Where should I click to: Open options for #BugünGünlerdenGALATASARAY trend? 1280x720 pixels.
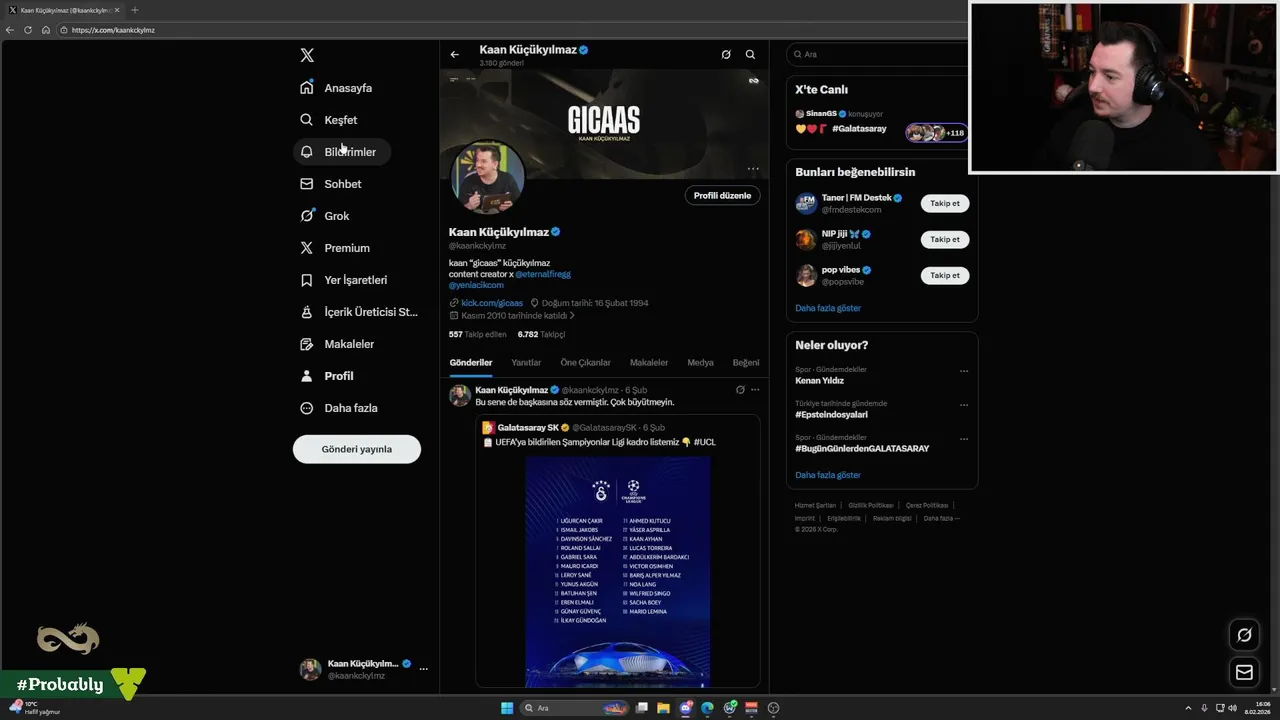coord(964,439)
